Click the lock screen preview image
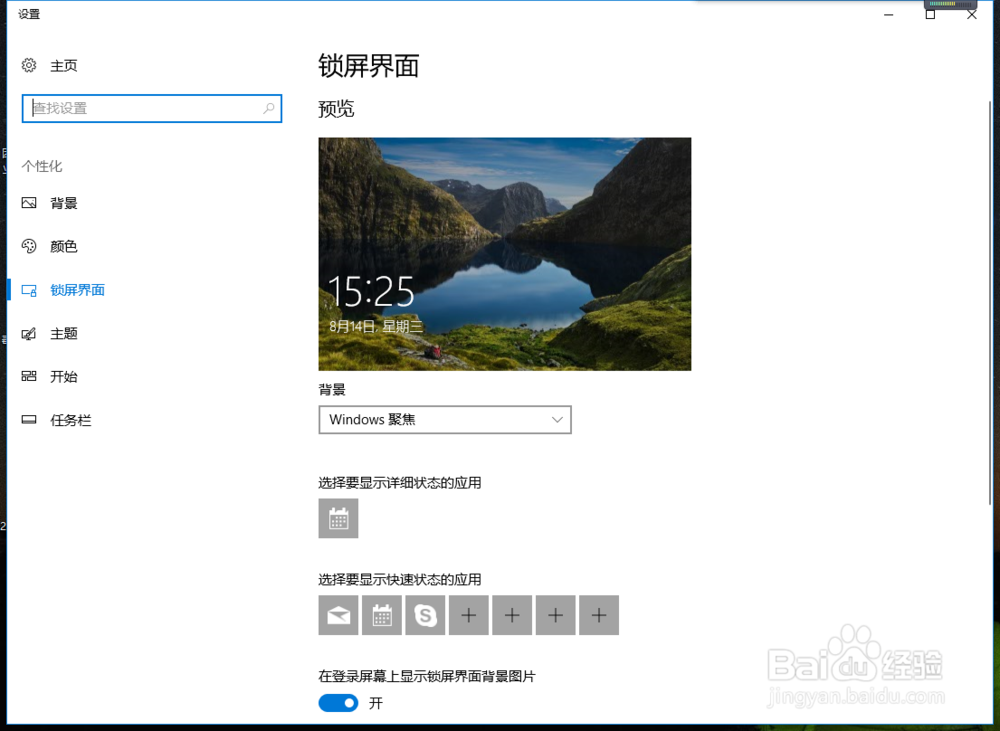This screenshot has height=731, width=1000. [504, 252]
